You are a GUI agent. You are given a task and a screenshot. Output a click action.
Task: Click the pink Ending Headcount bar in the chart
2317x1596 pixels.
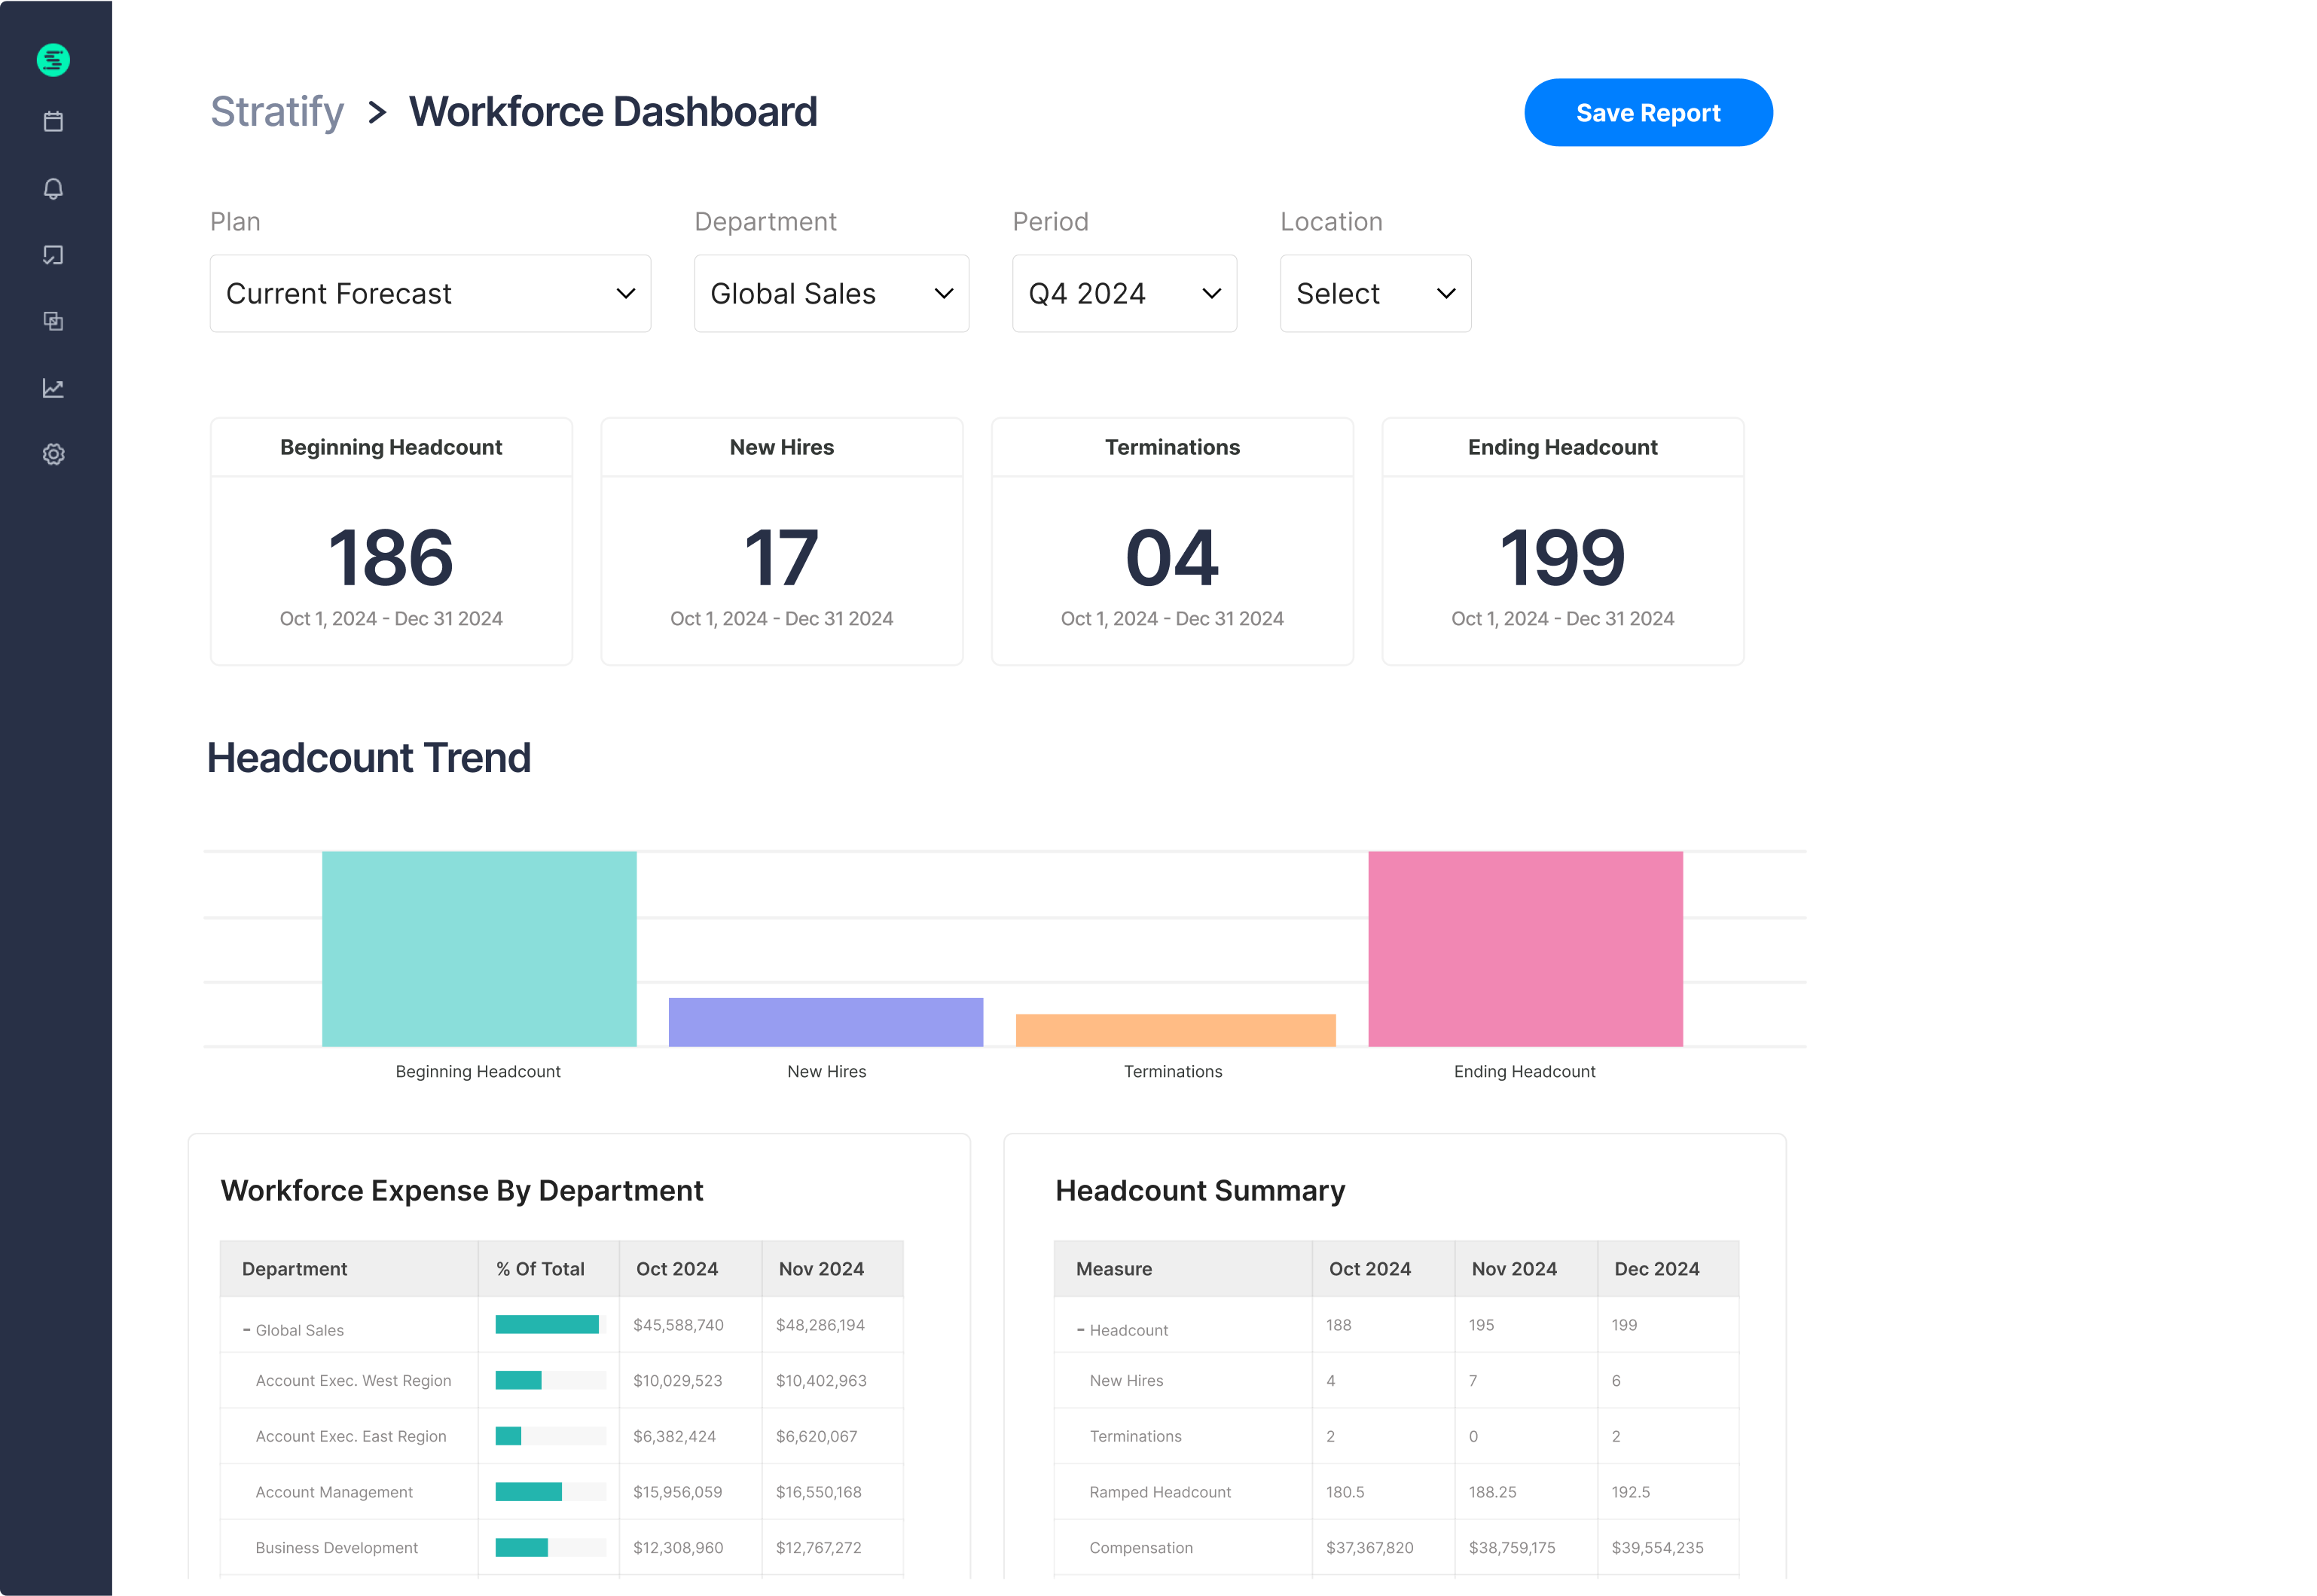tap(1525, 948)
